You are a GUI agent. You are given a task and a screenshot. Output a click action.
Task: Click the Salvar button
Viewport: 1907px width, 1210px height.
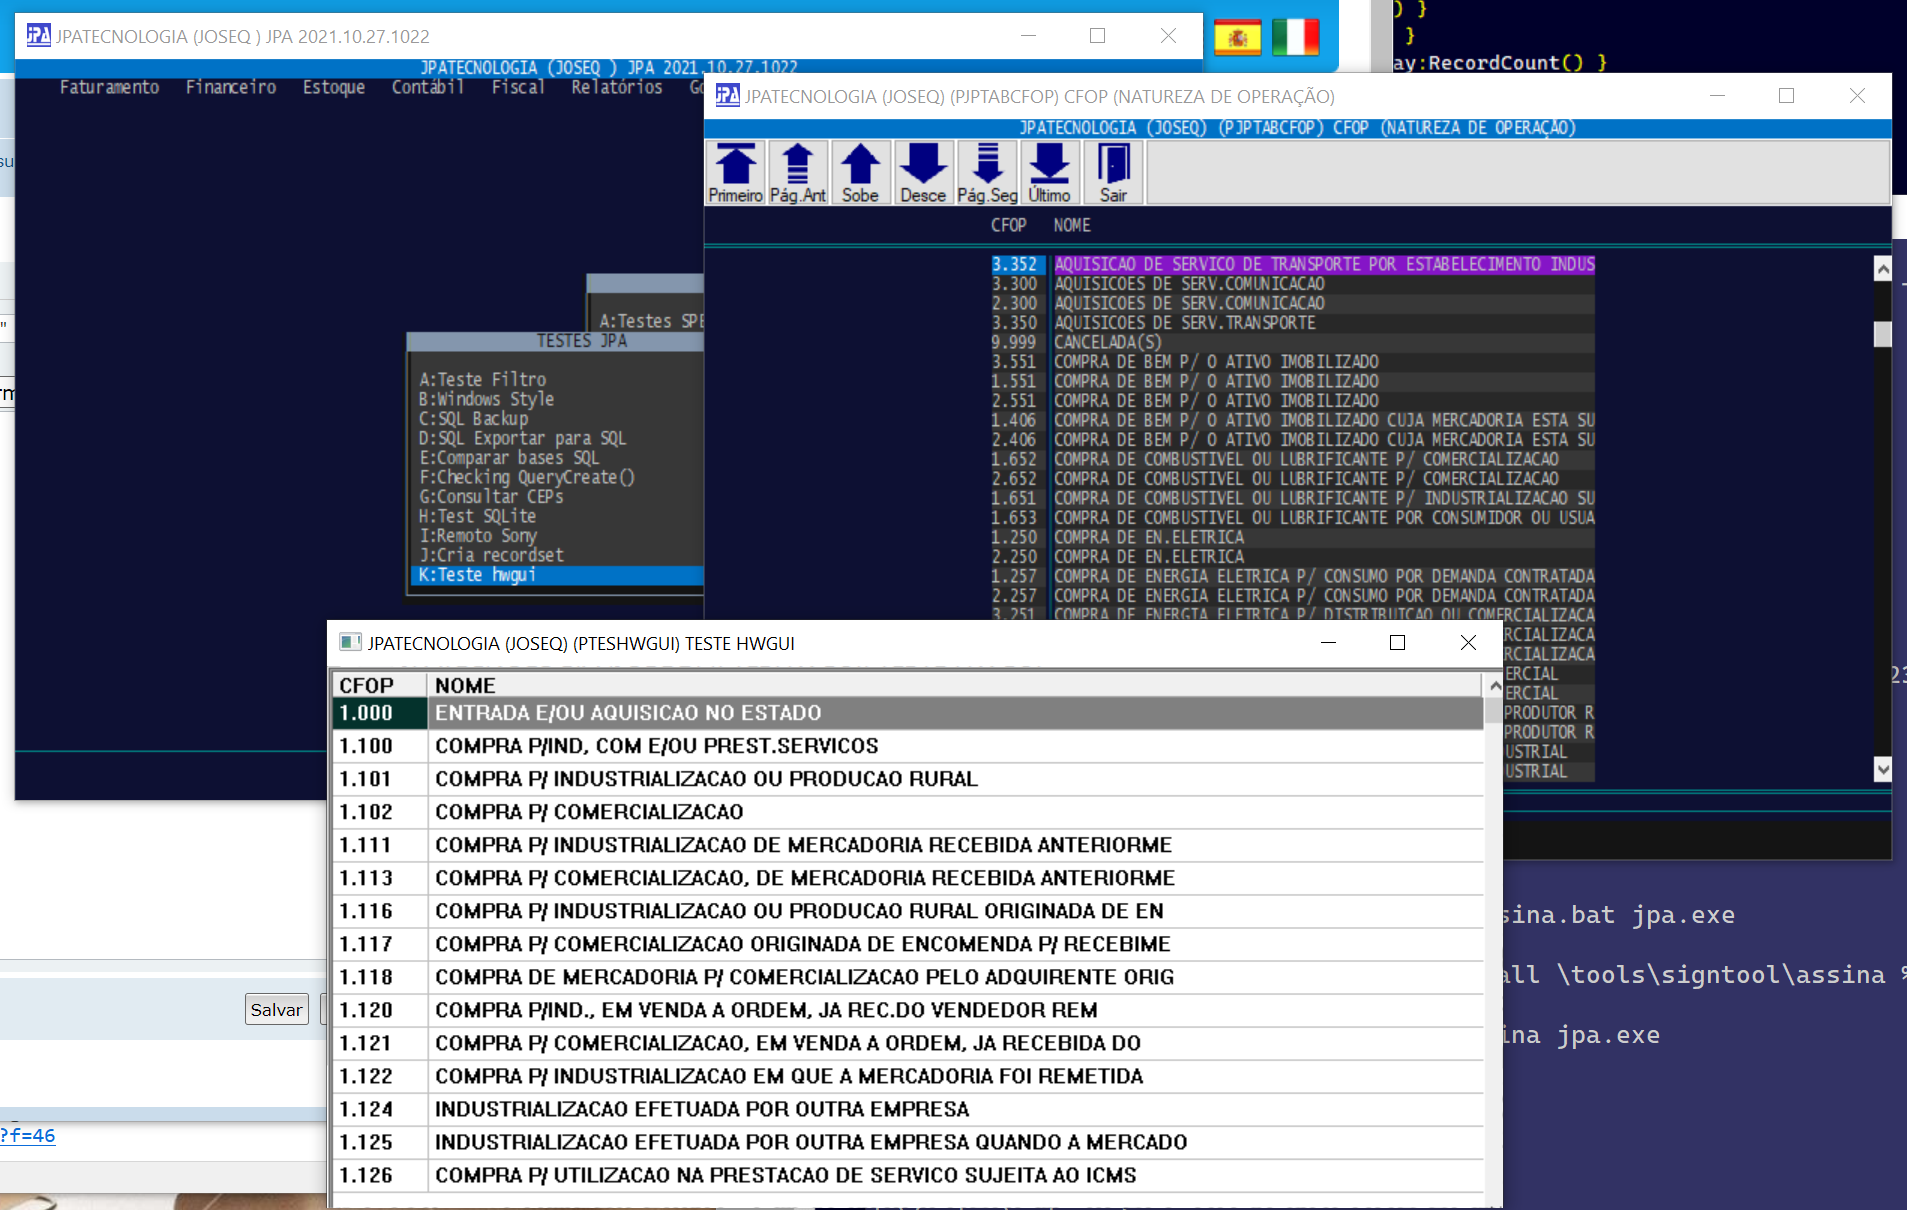pos(276,1010)
